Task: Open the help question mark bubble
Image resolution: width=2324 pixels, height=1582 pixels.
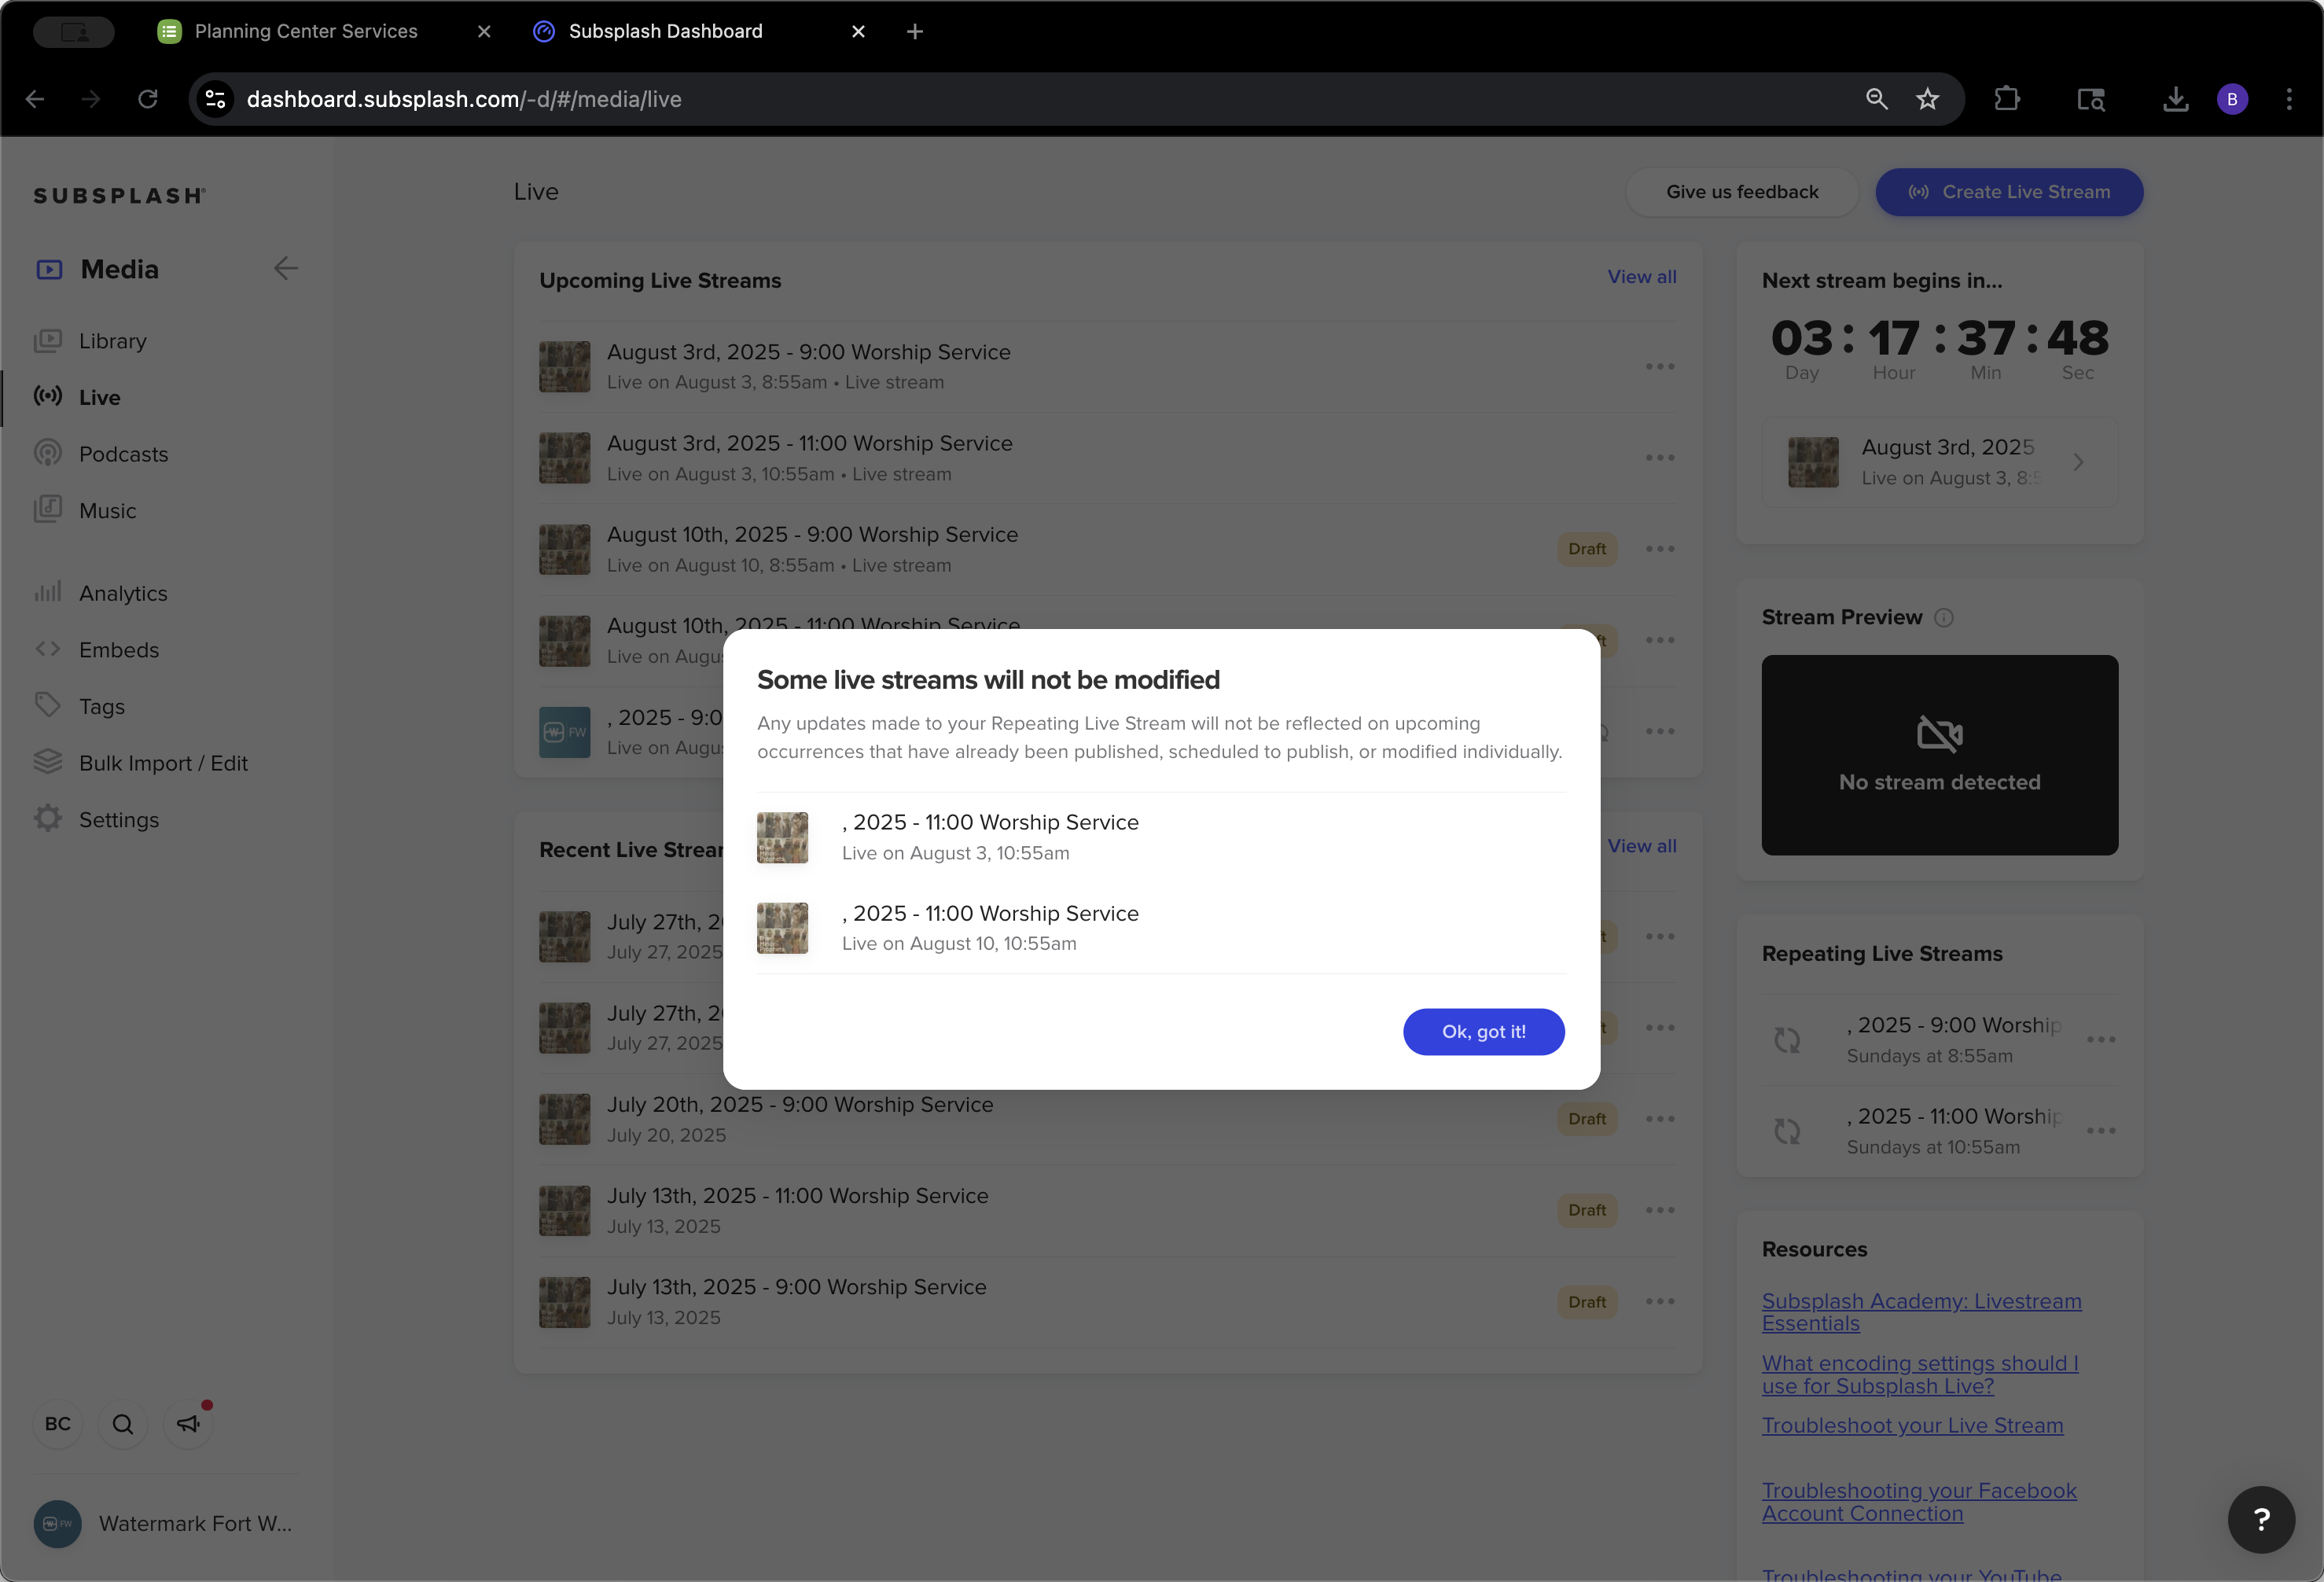Action: 2261,1519
